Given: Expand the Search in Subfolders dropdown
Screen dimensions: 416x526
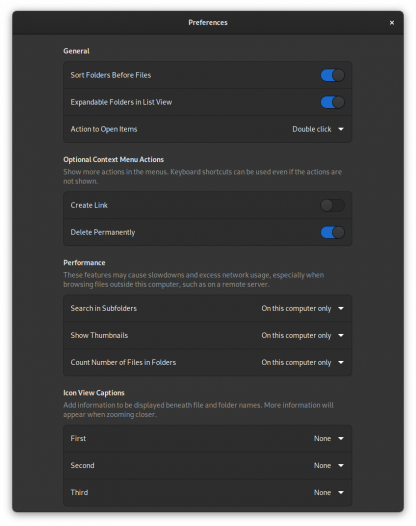Looking at the screenshot, I should [303, 308].
